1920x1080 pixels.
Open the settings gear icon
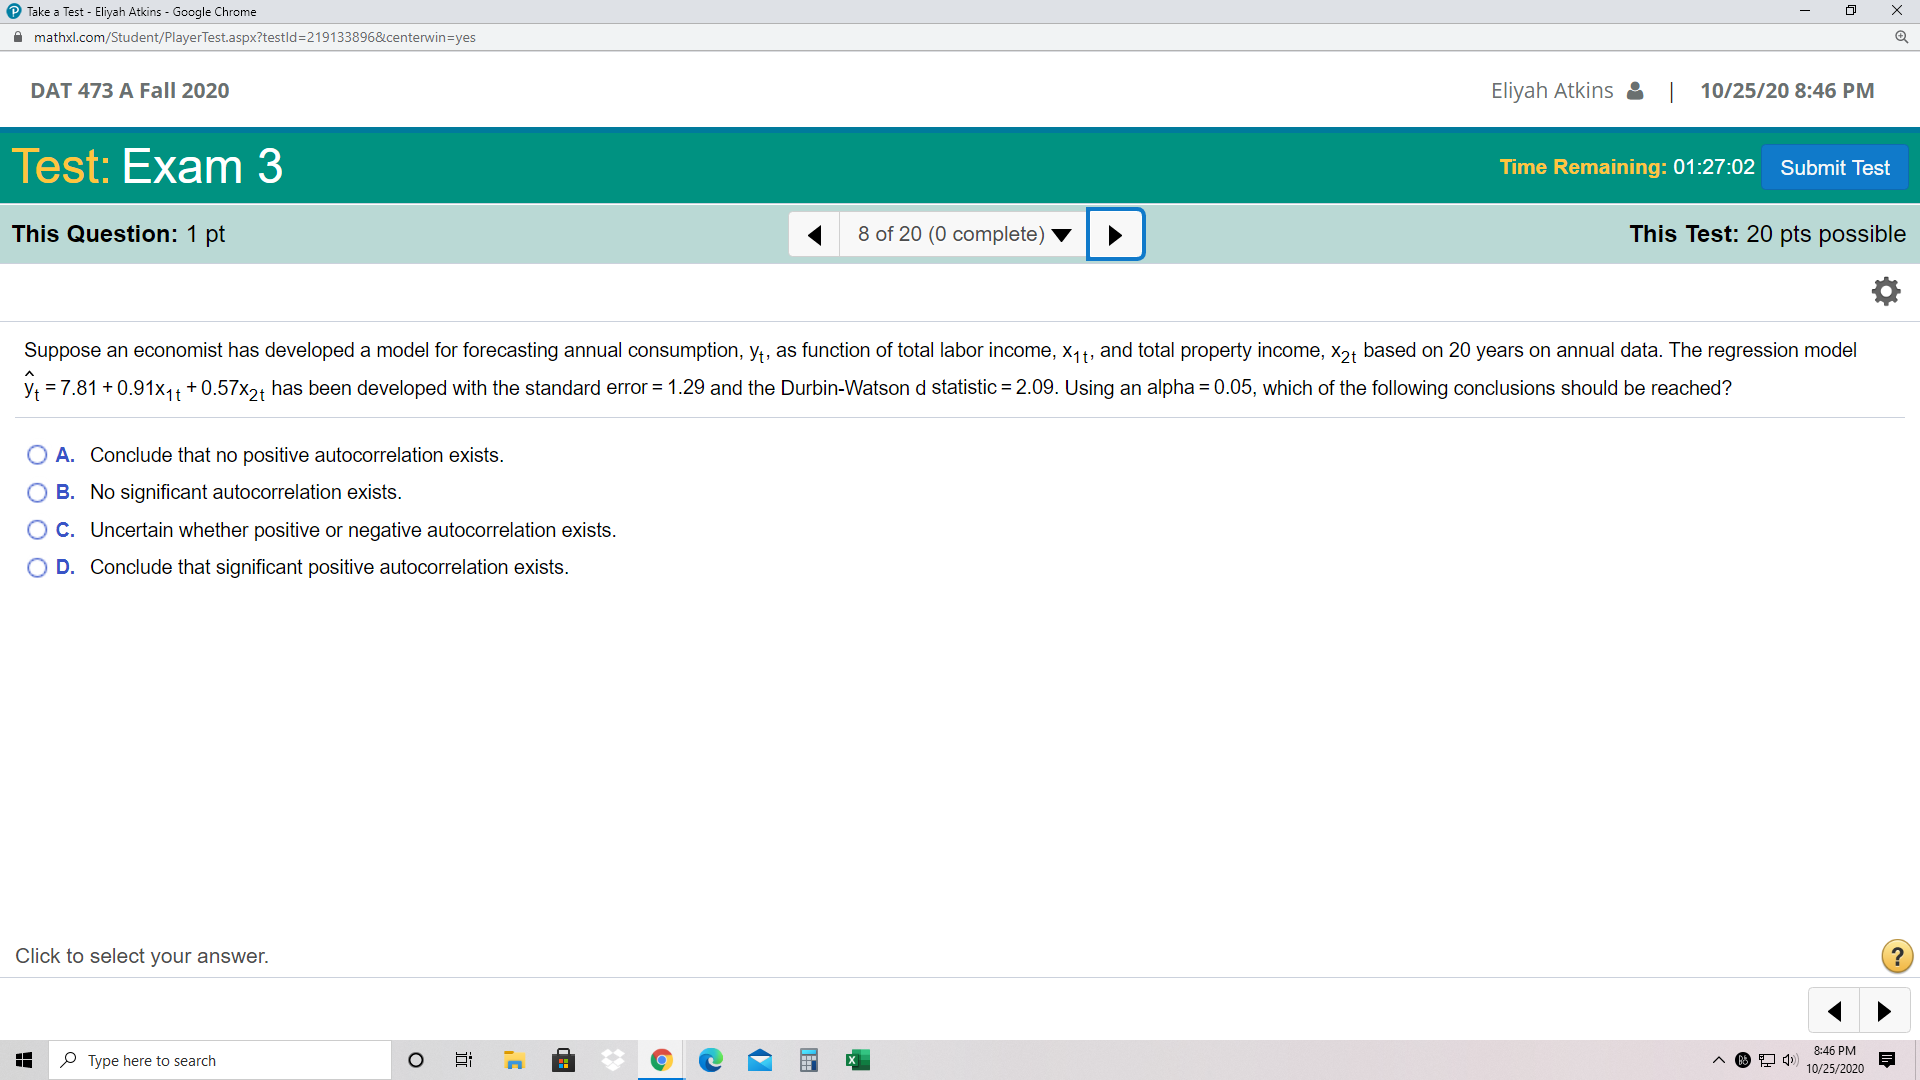1885,291
